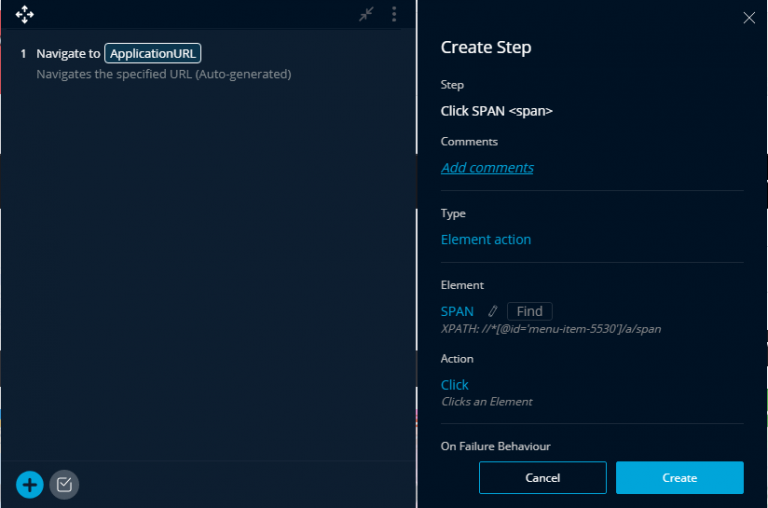Click the On Failure Behaviour section label
This screenshot has width=768, height=508.
pos(495,446)
